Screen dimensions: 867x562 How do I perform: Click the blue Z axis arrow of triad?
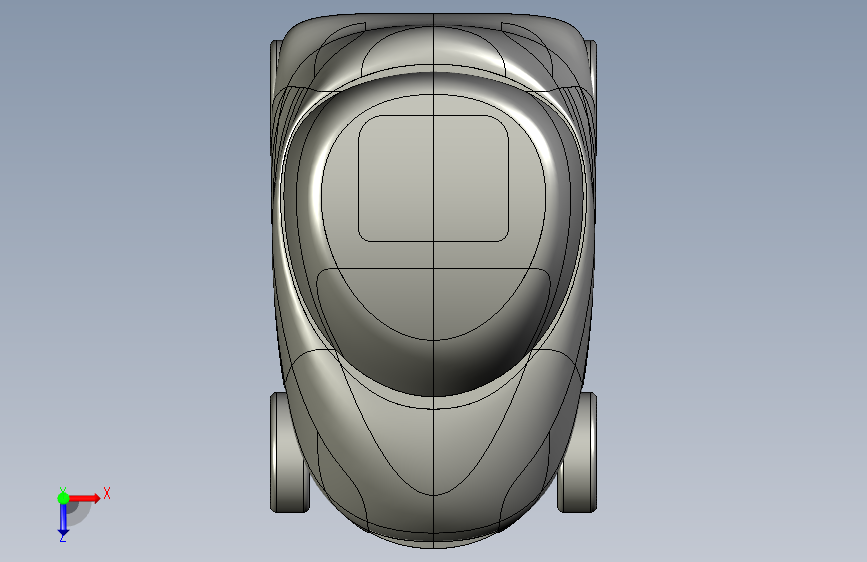[x=63, y=519]
